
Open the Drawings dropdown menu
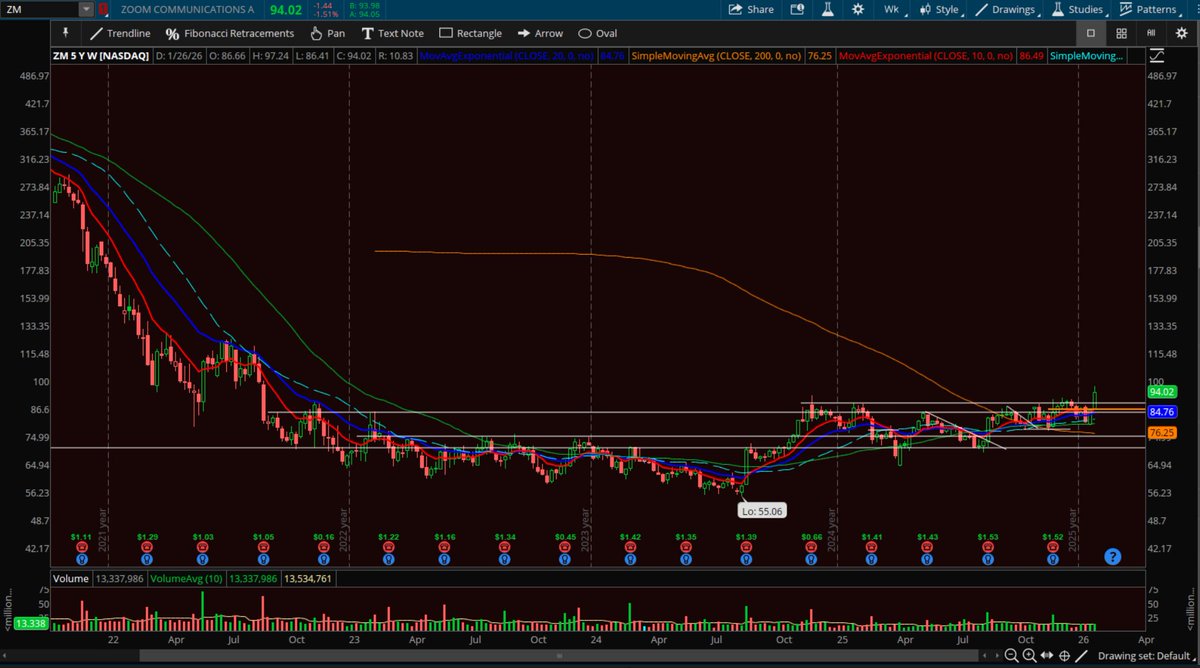tap(1010, 9)
